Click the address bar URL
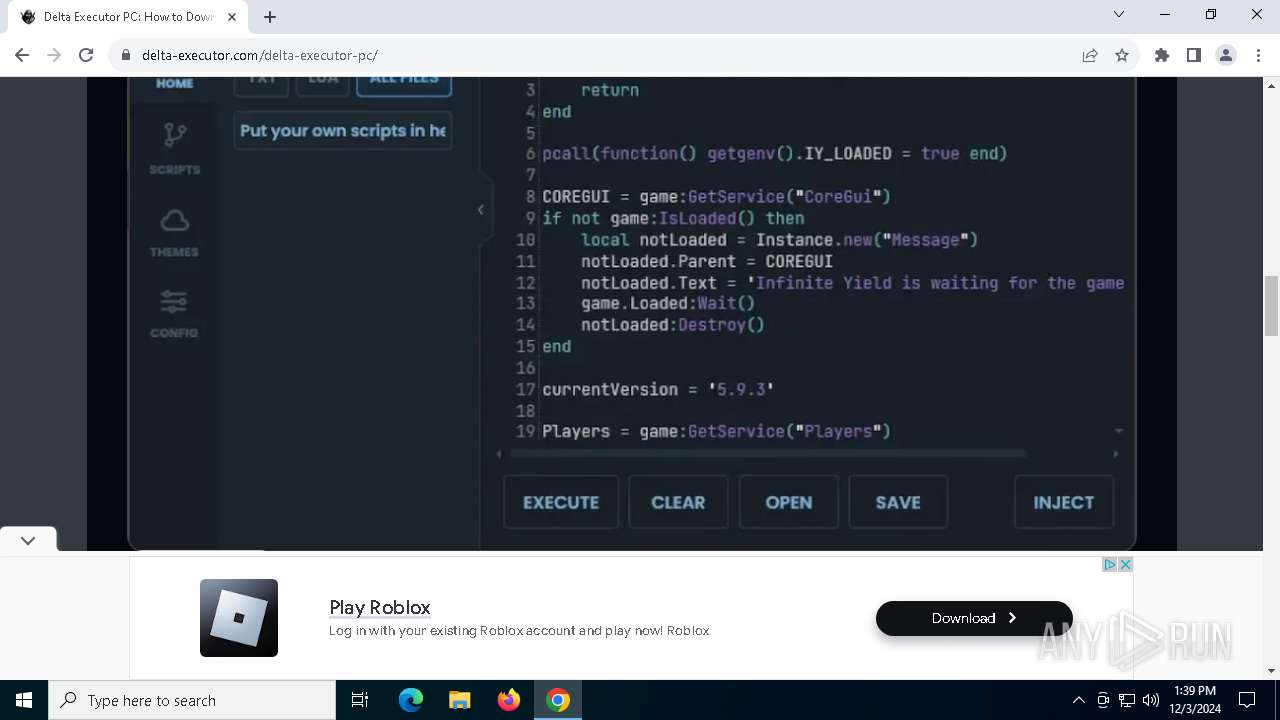1280x720 pixels. [260, 55]
